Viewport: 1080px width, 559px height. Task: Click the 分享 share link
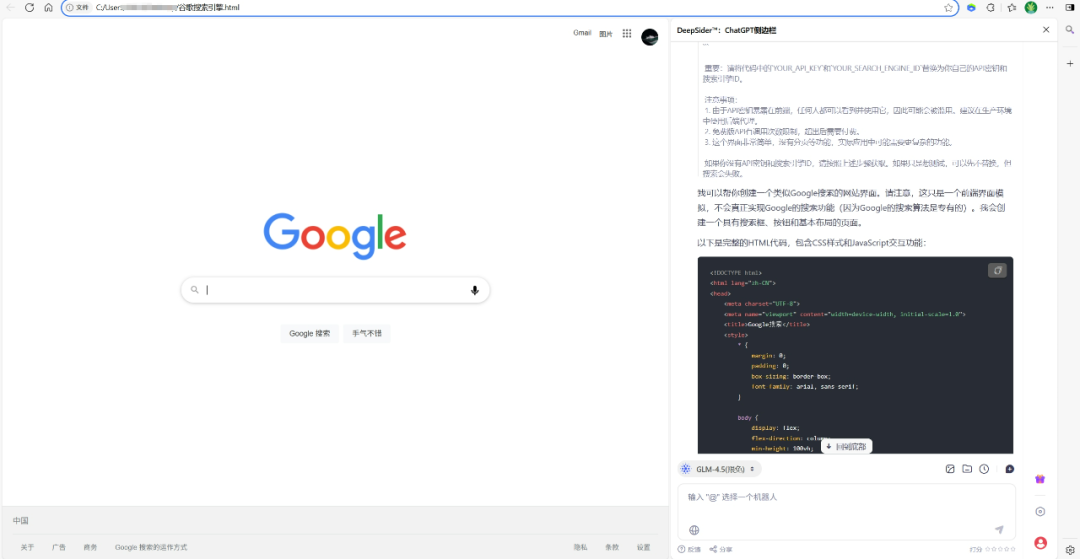(x=720, y=549)
